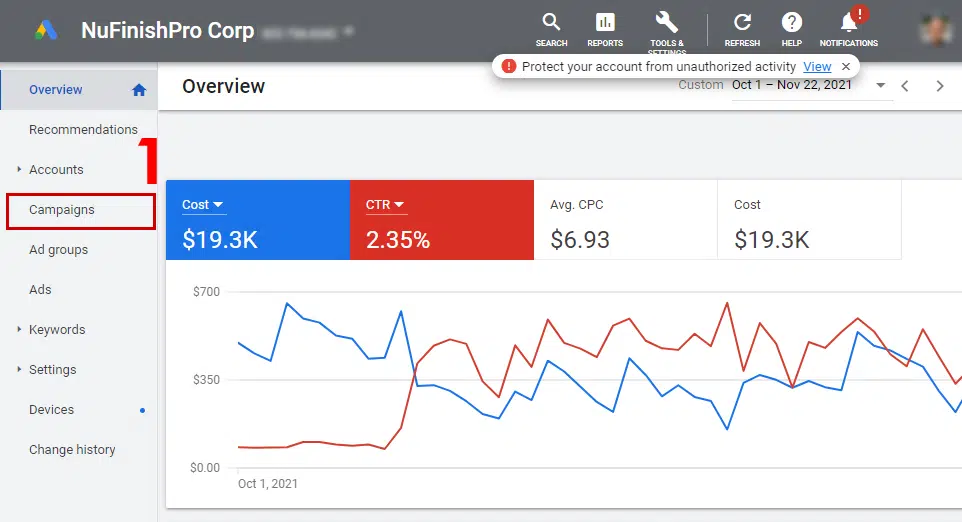This screenshot has height=522, width=962.
Task: Click the $700 axis label
Action: coord(206,291)
